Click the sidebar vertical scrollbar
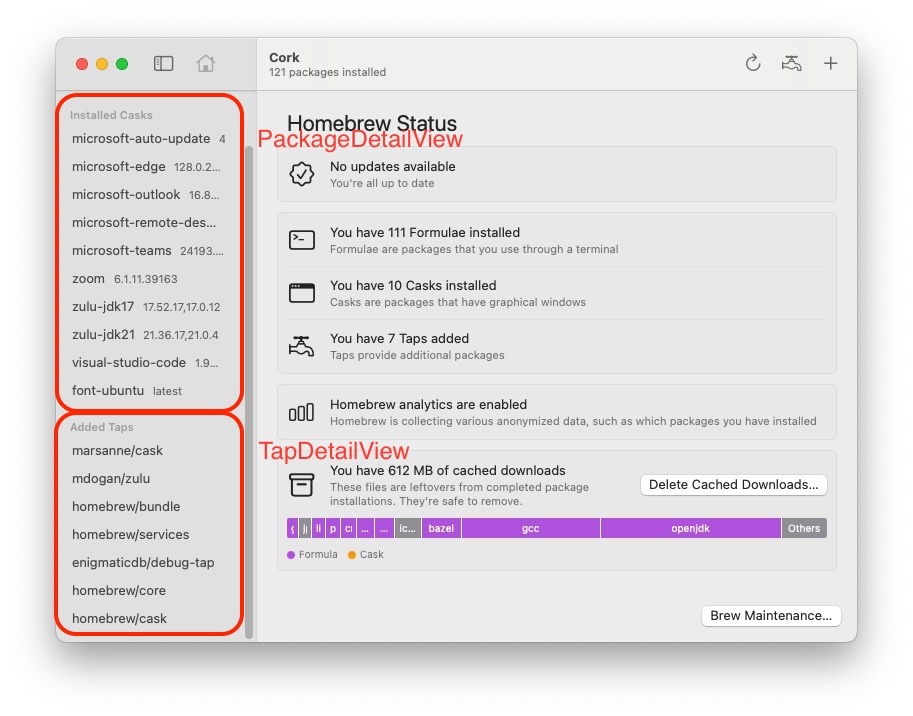Screen dimensions: 913x716 pos(249,392)
